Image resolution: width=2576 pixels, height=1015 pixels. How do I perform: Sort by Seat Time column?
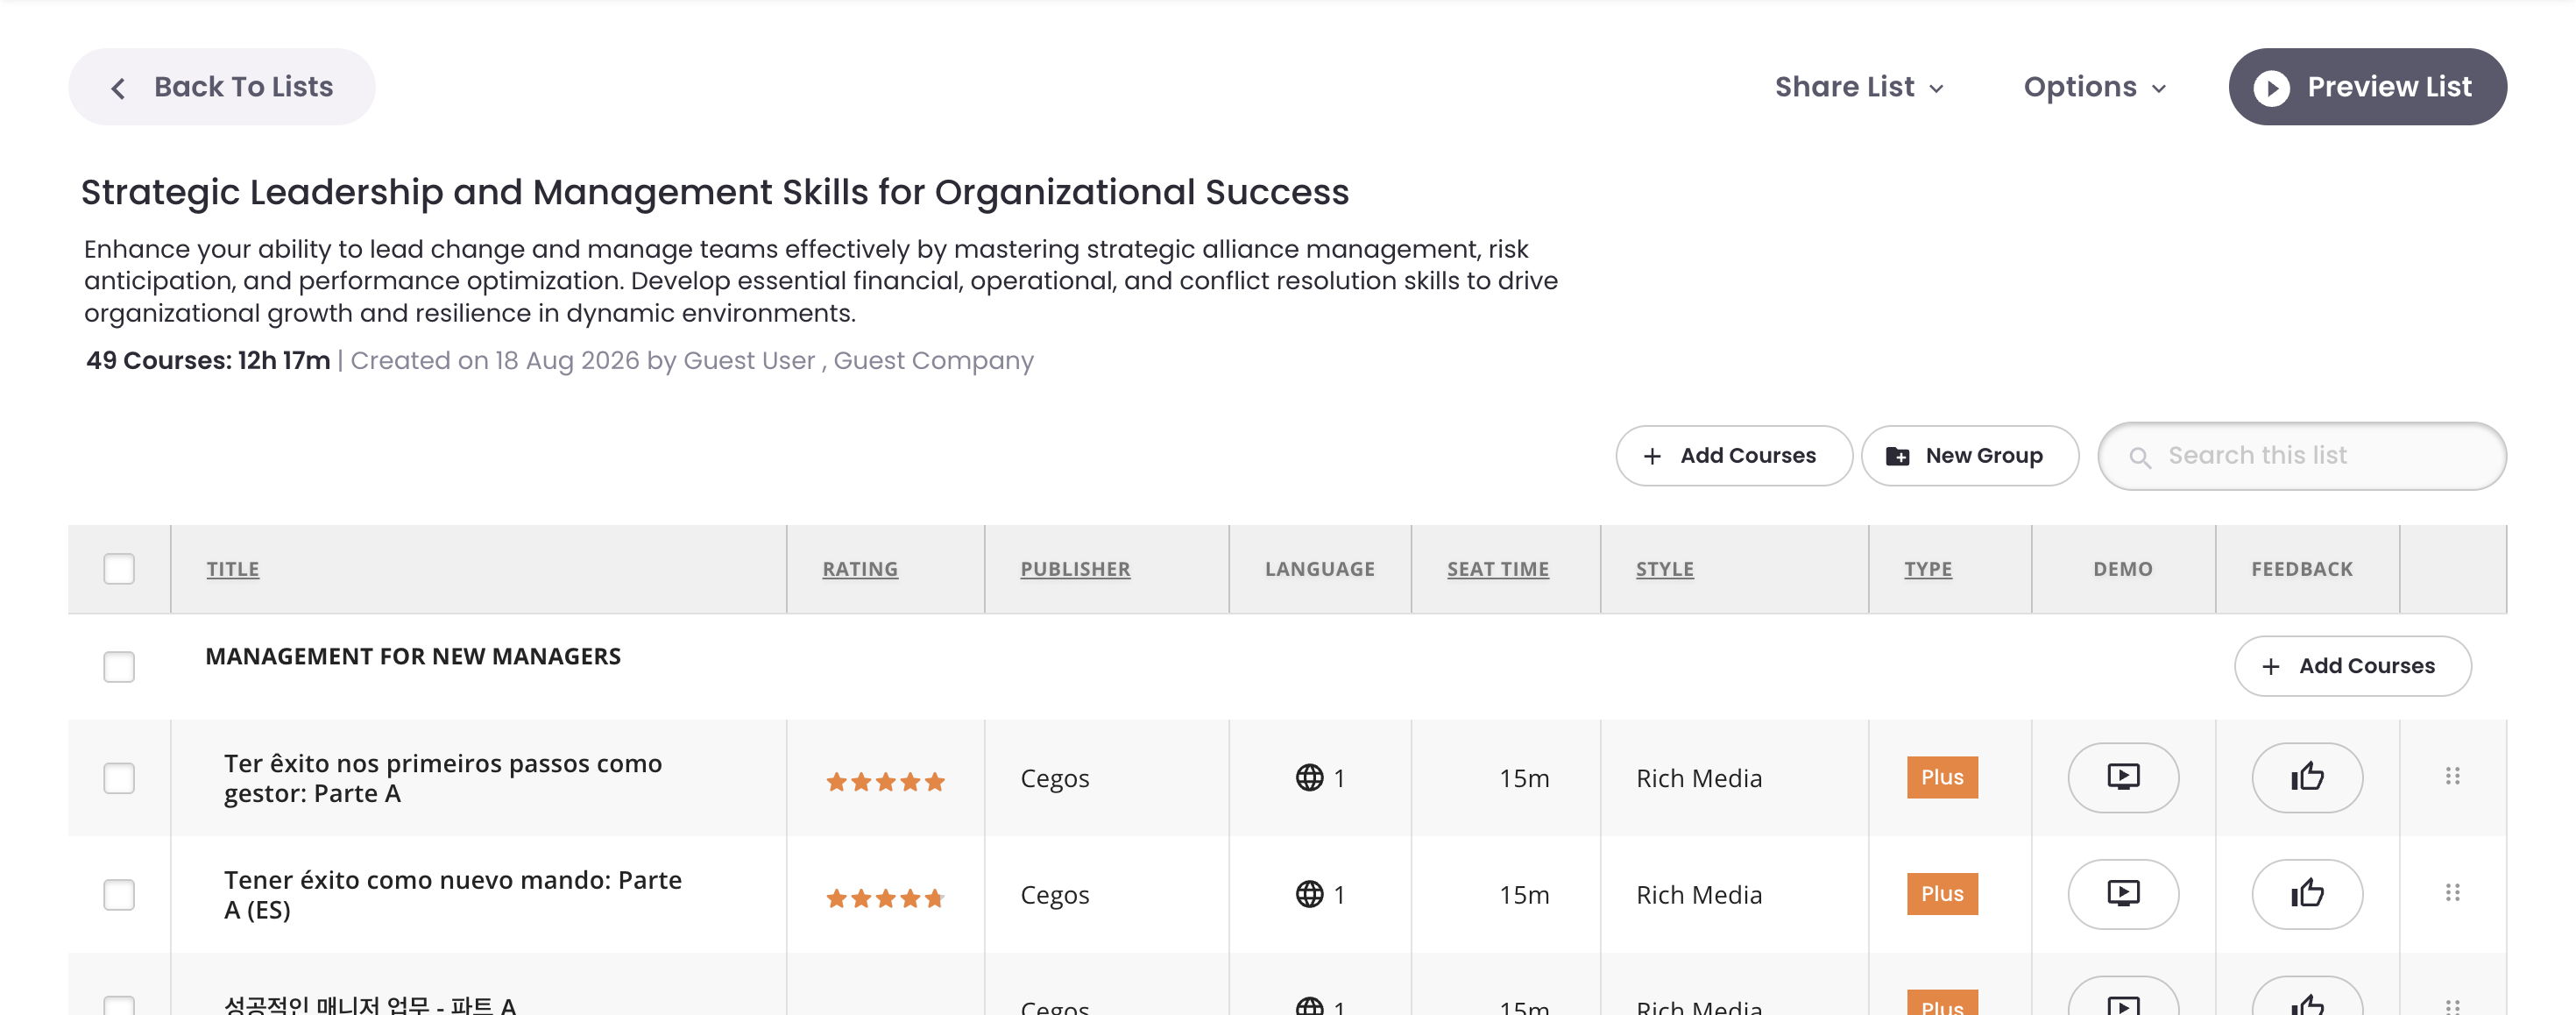[1497, 569]
